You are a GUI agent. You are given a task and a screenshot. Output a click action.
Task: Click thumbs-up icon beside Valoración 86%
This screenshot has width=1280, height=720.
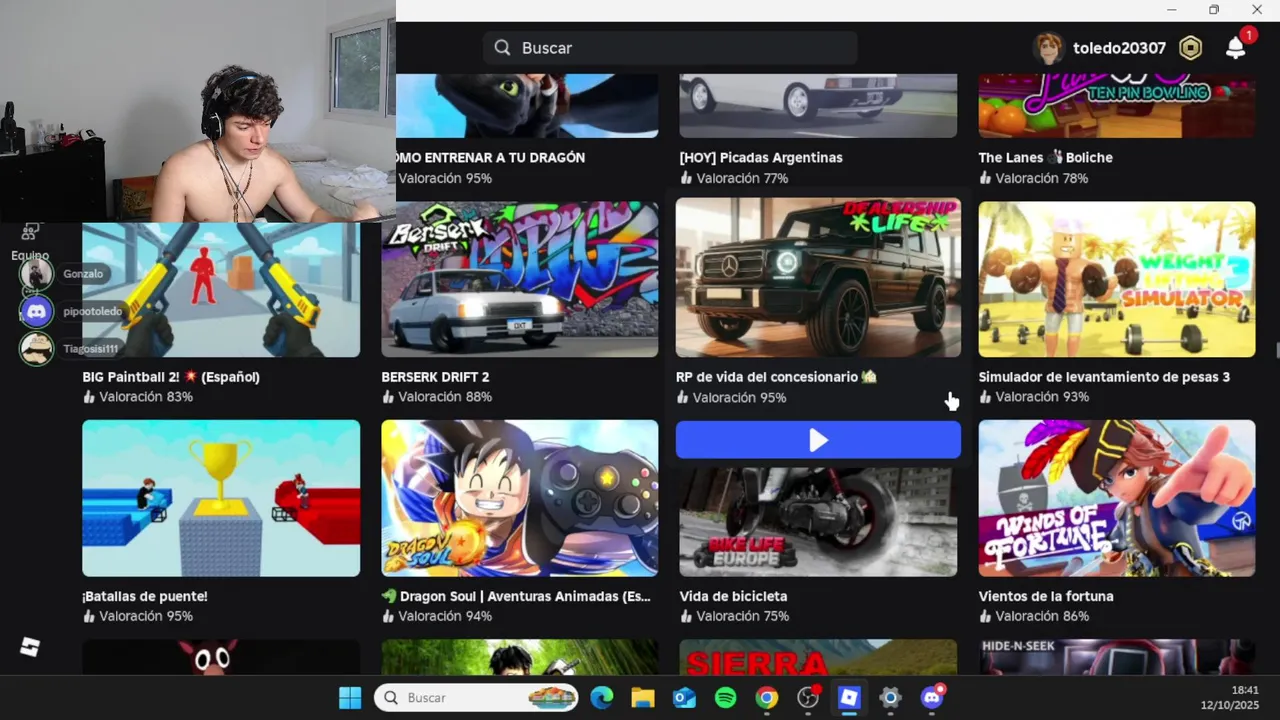(x=985, y=616)
